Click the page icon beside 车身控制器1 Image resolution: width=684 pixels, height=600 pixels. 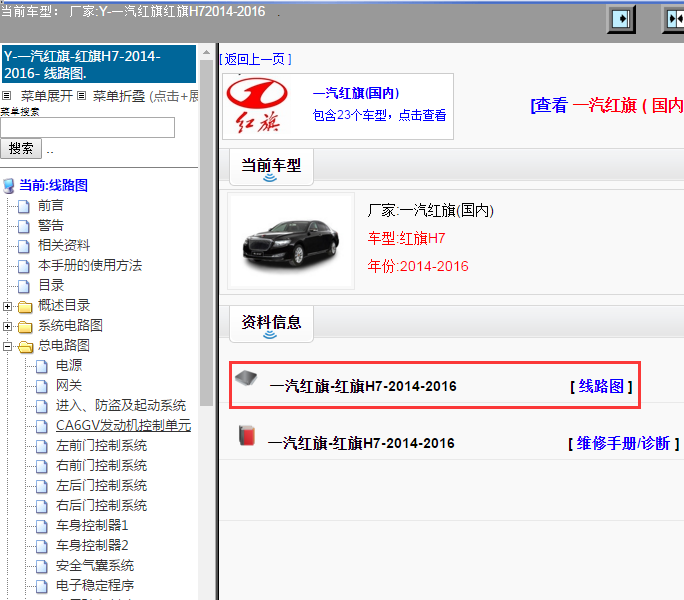pyautogui.click(x=42, y=527)
